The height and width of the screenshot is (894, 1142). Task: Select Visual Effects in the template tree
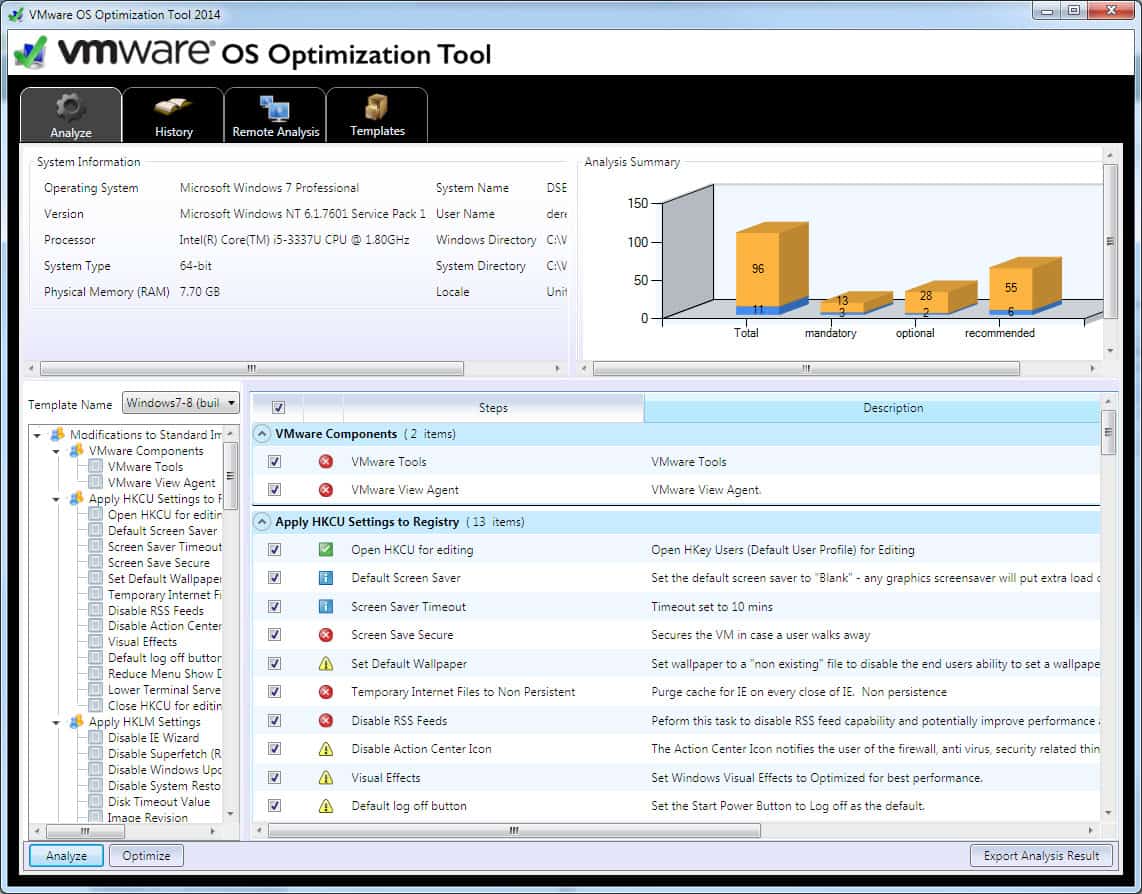pos(142,641)
